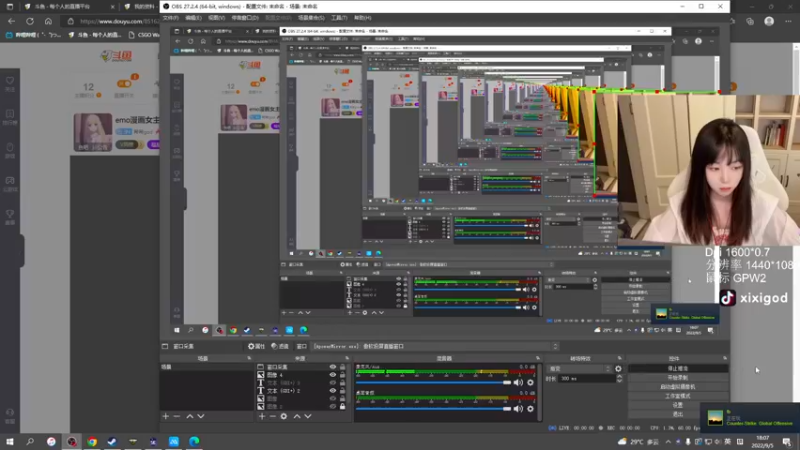The width and height of the screenshot is (800, 450).
Task: Click the transition duration 300 ms field
Action: (587, 379)
